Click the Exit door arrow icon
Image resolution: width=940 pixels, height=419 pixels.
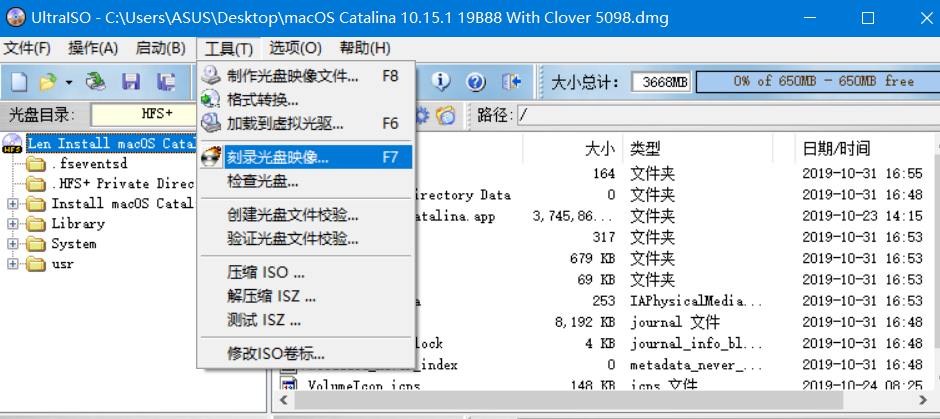click(x=511, y=82)
